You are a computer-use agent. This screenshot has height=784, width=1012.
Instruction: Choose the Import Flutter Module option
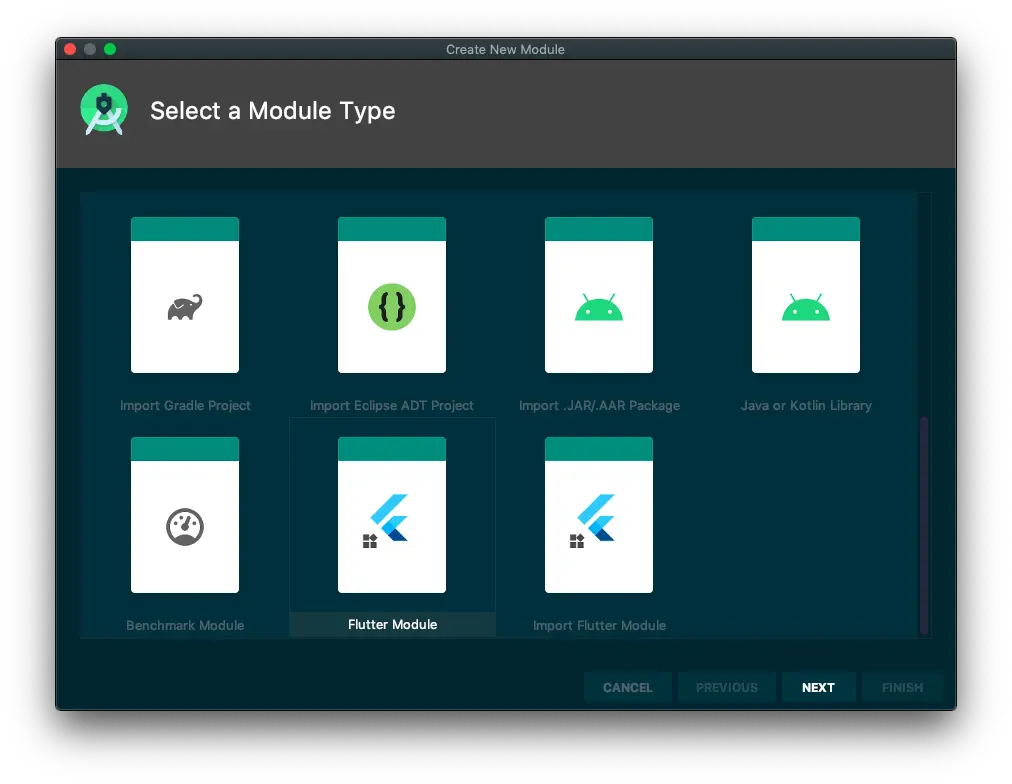[599, 515]
